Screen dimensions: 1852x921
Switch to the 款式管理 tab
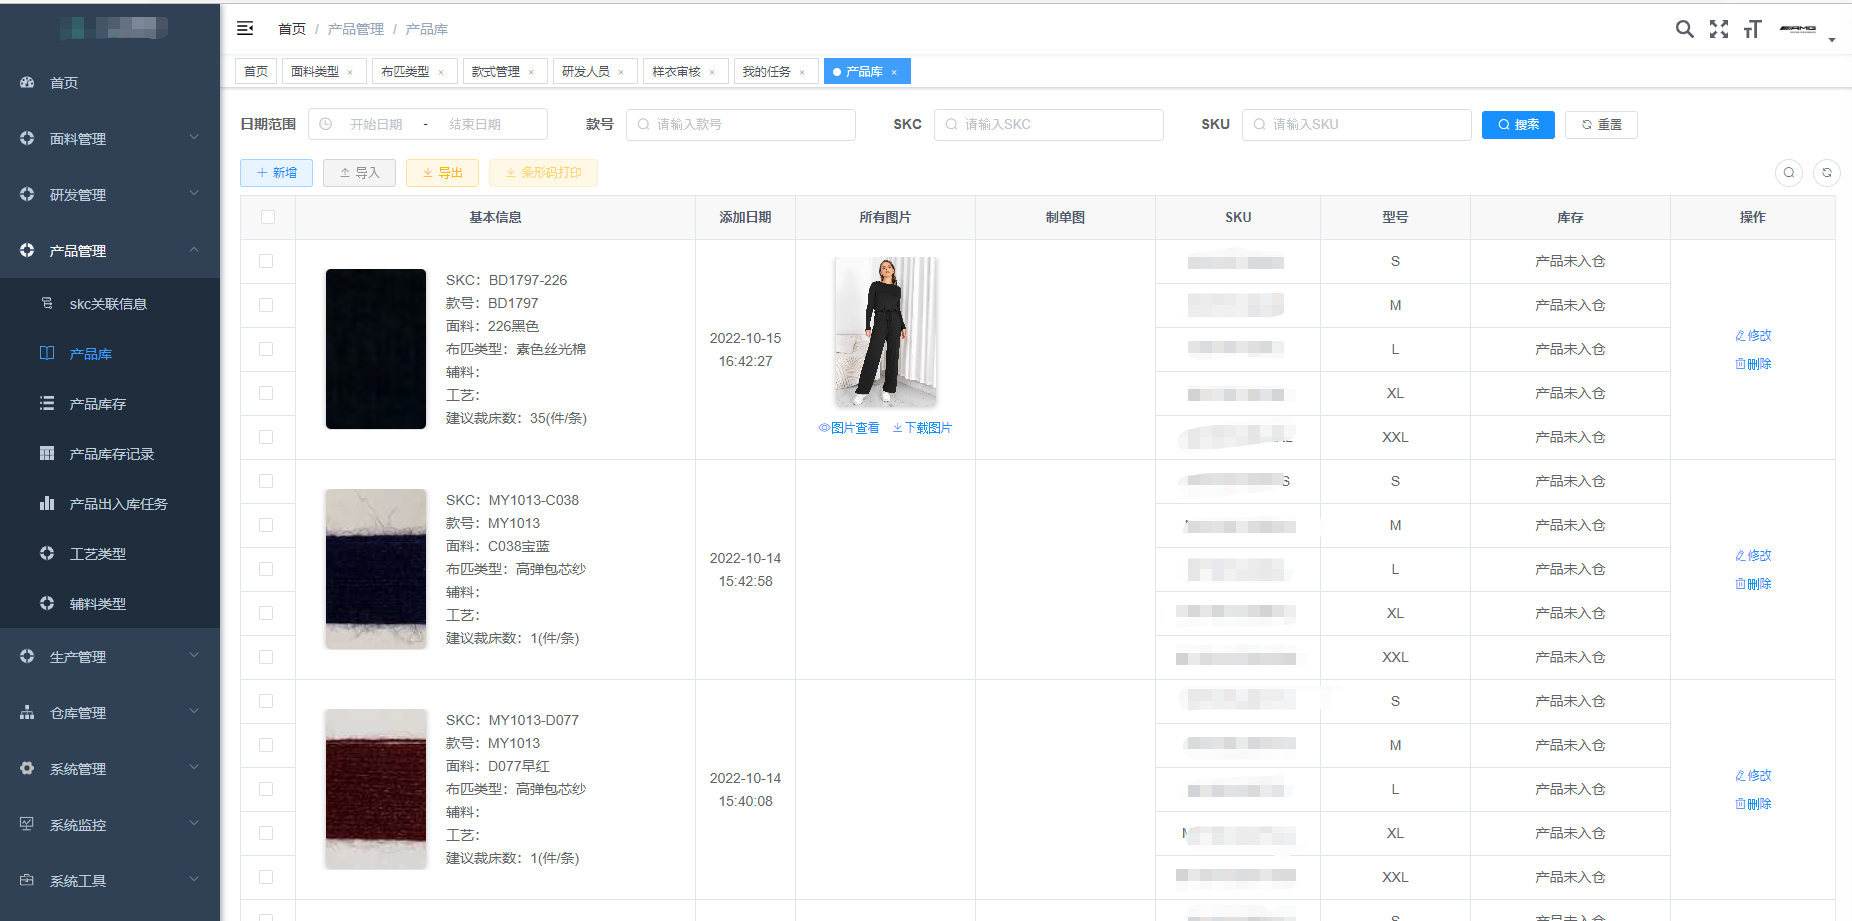coord(495,72)
